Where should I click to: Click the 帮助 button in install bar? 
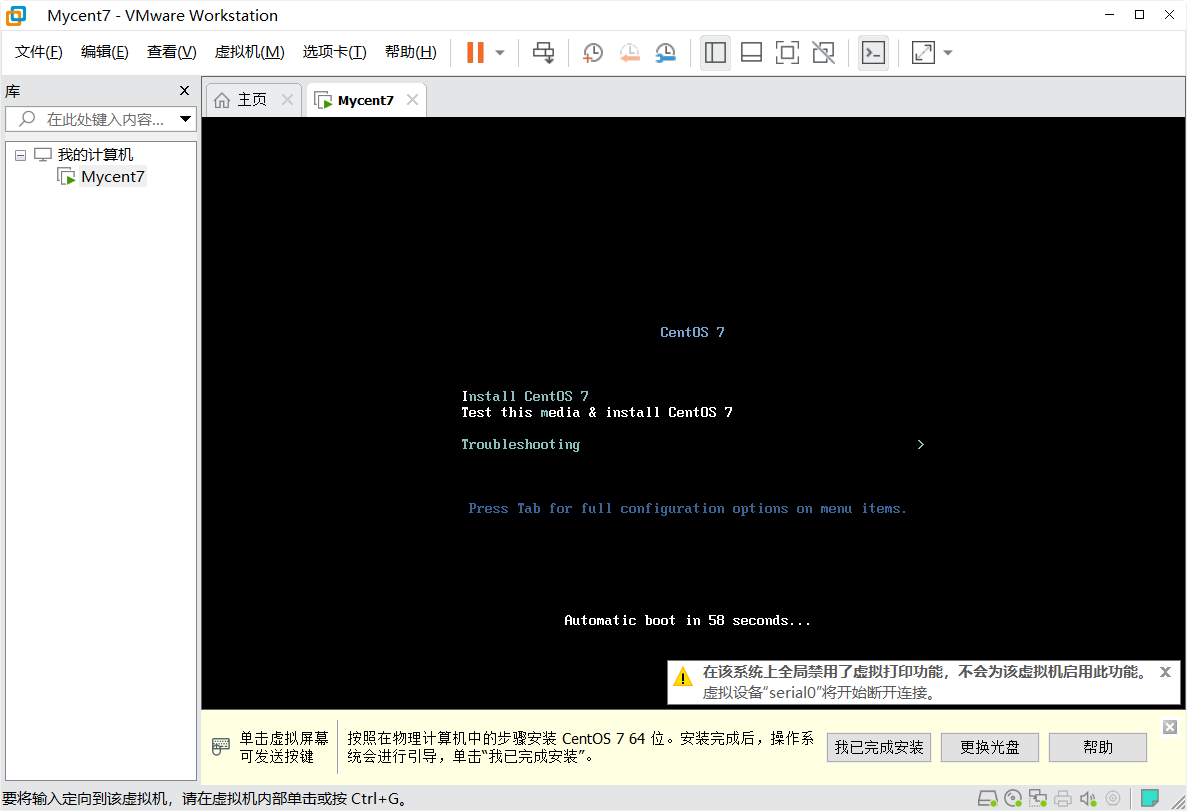point(1098,747)
